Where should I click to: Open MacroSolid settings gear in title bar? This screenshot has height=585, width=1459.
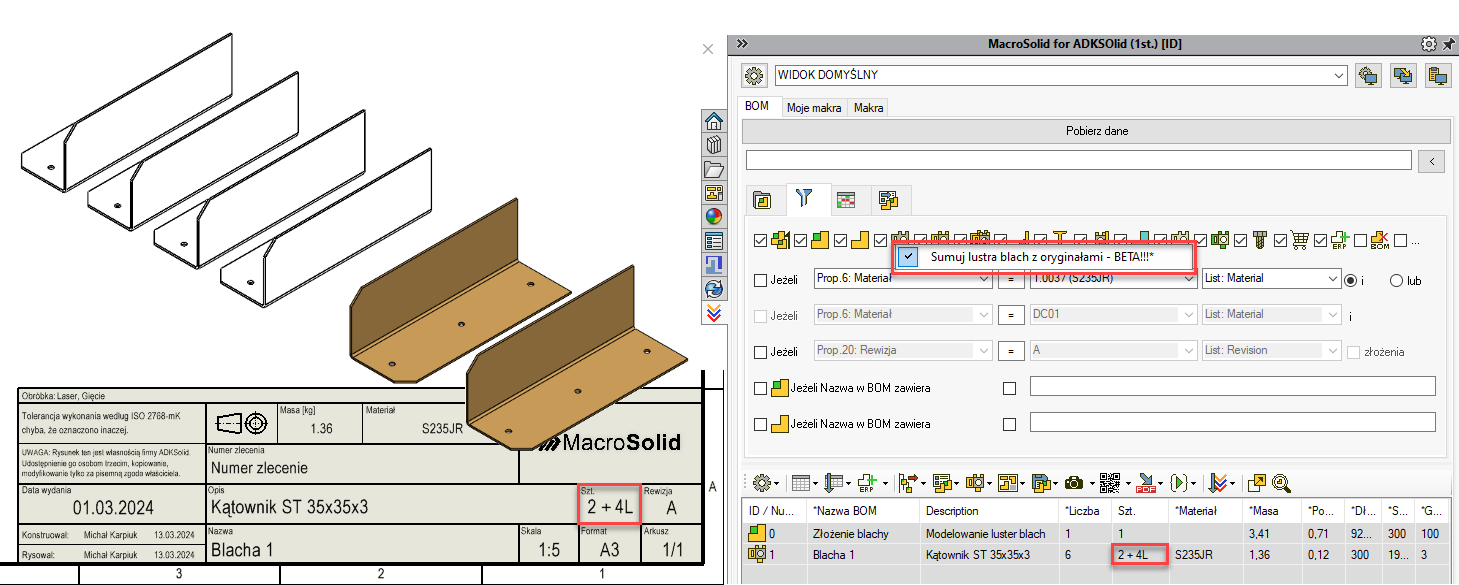point(1429,44)
